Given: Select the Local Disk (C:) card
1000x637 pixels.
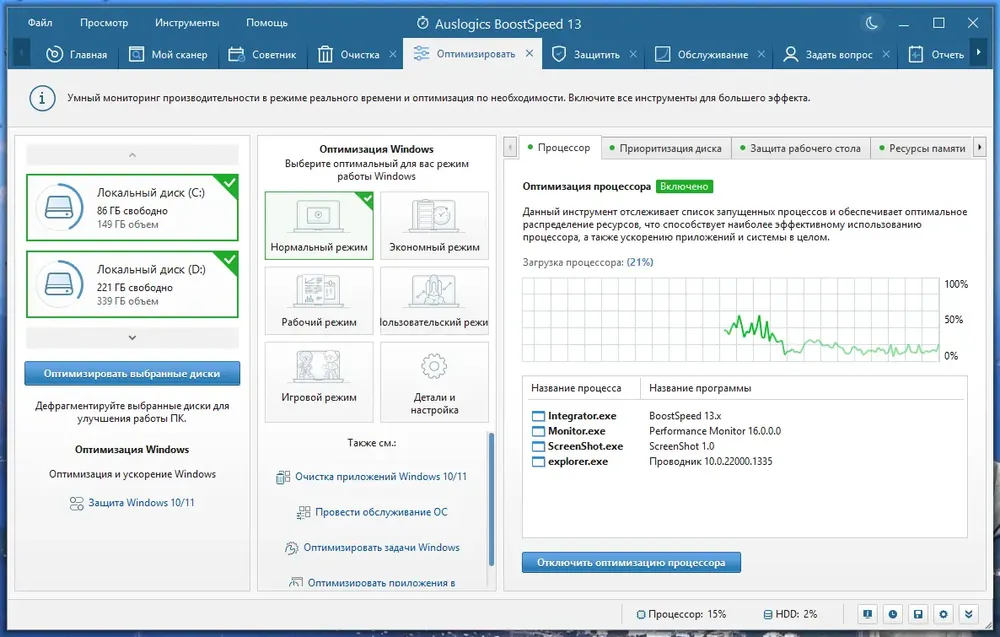Looking at the screenshot, I should 132,207.
